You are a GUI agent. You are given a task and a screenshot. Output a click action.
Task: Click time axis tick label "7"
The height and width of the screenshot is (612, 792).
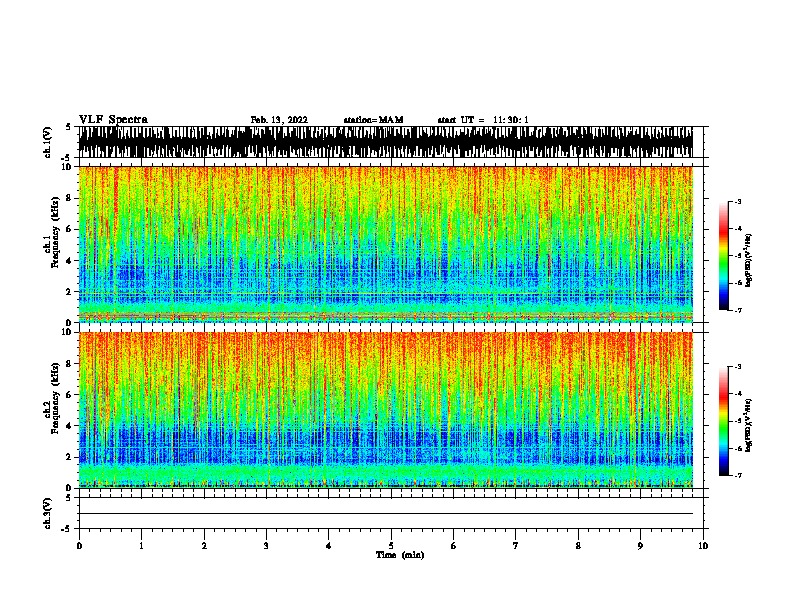click(x=516, y=546)
